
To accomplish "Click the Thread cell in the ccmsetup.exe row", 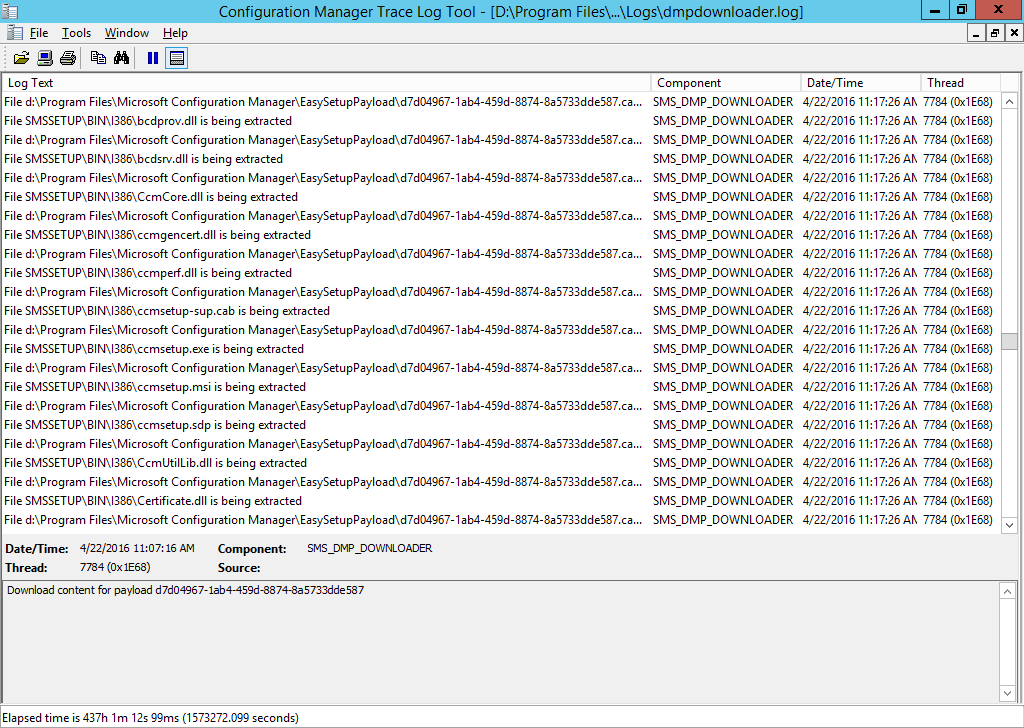I will (958, 349).
